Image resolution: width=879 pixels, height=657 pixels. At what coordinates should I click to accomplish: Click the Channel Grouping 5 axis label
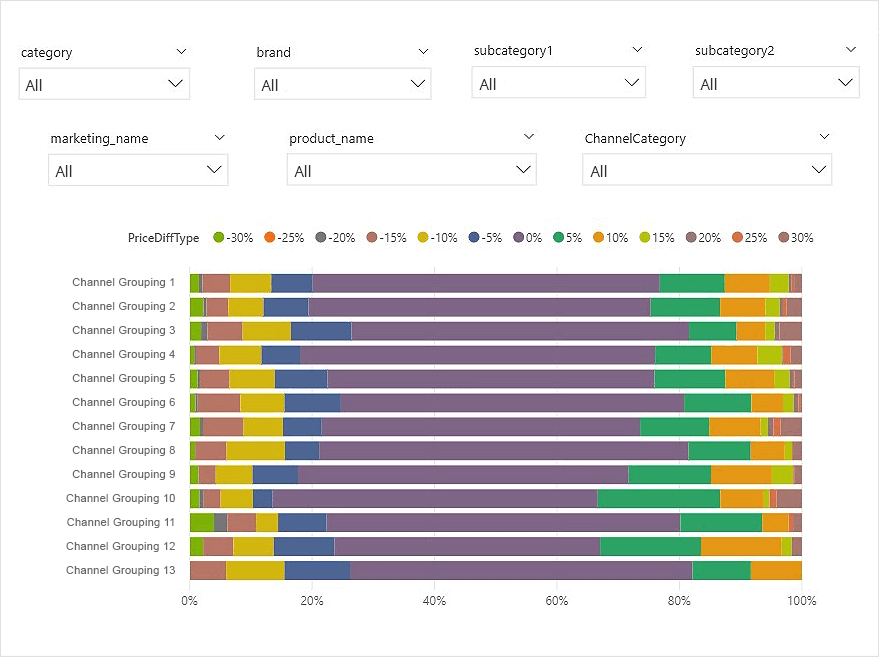pos(123,378)
